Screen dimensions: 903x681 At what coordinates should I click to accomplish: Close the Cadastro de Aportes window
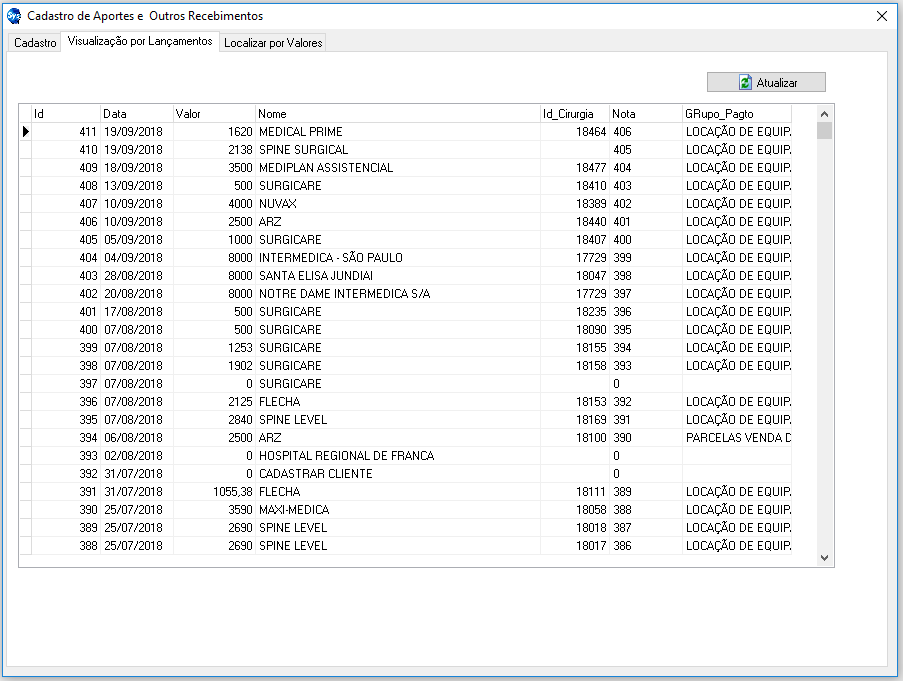881,16
